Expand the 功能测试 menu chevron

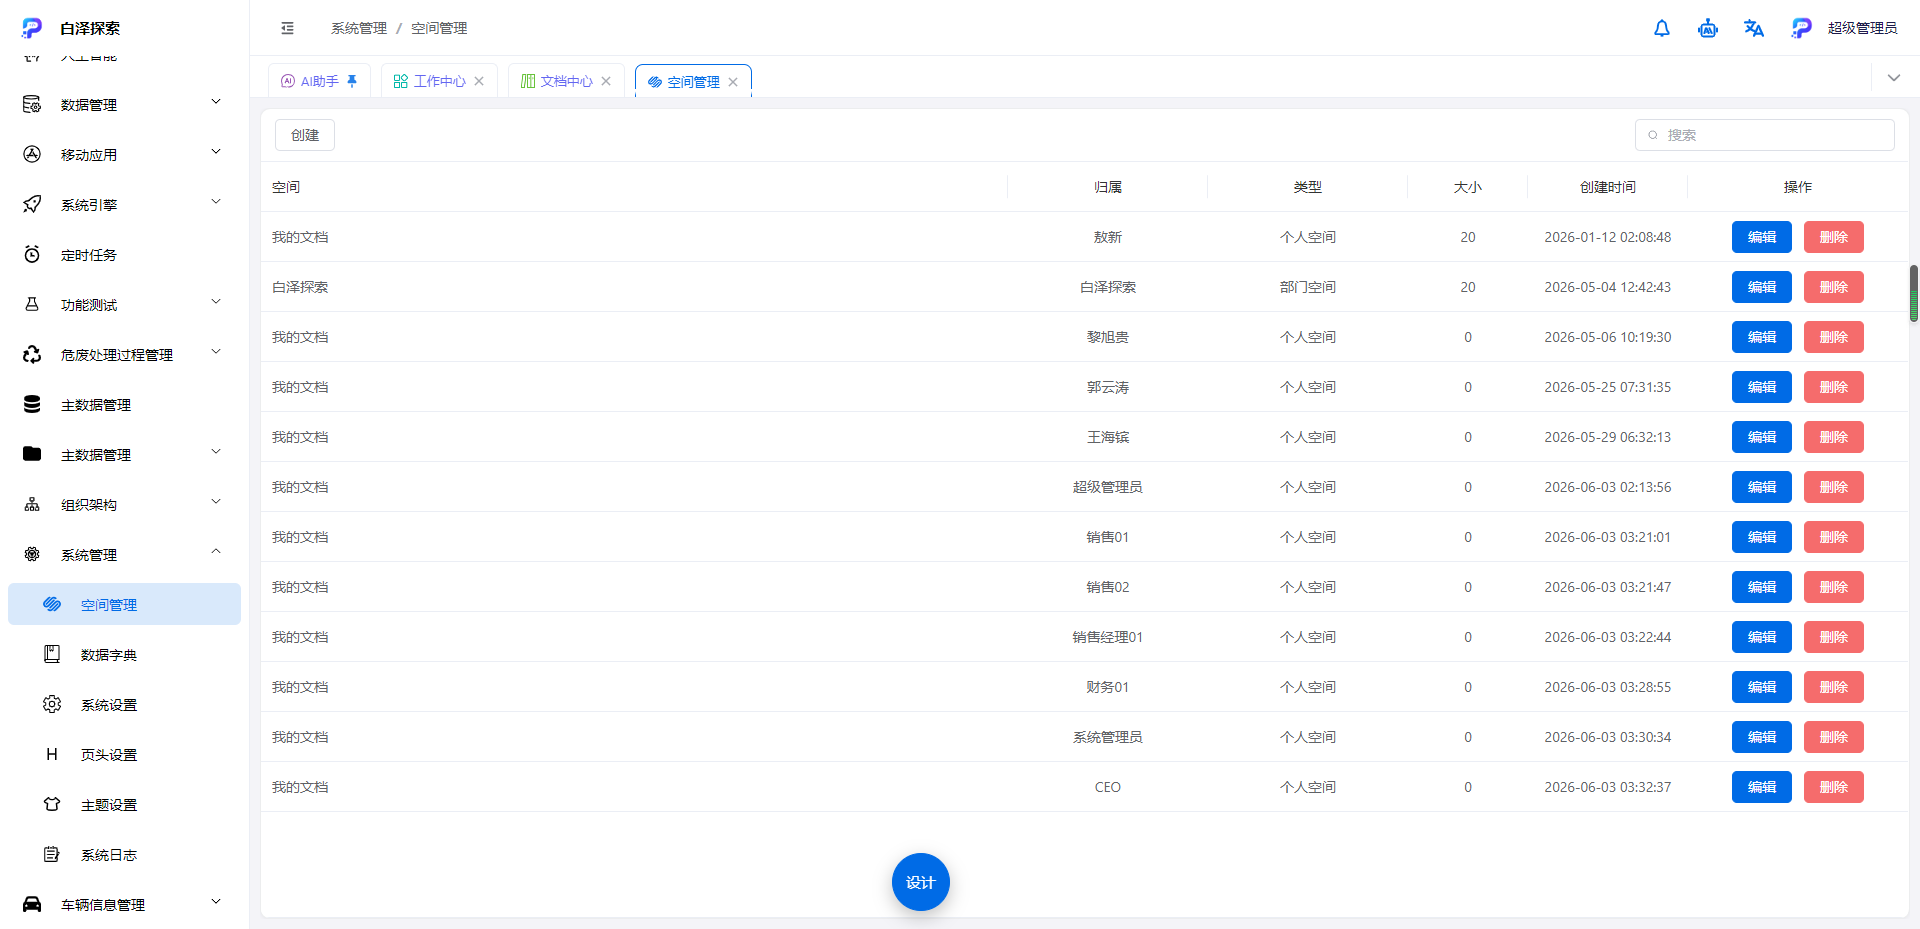click(x=216, y=302)
